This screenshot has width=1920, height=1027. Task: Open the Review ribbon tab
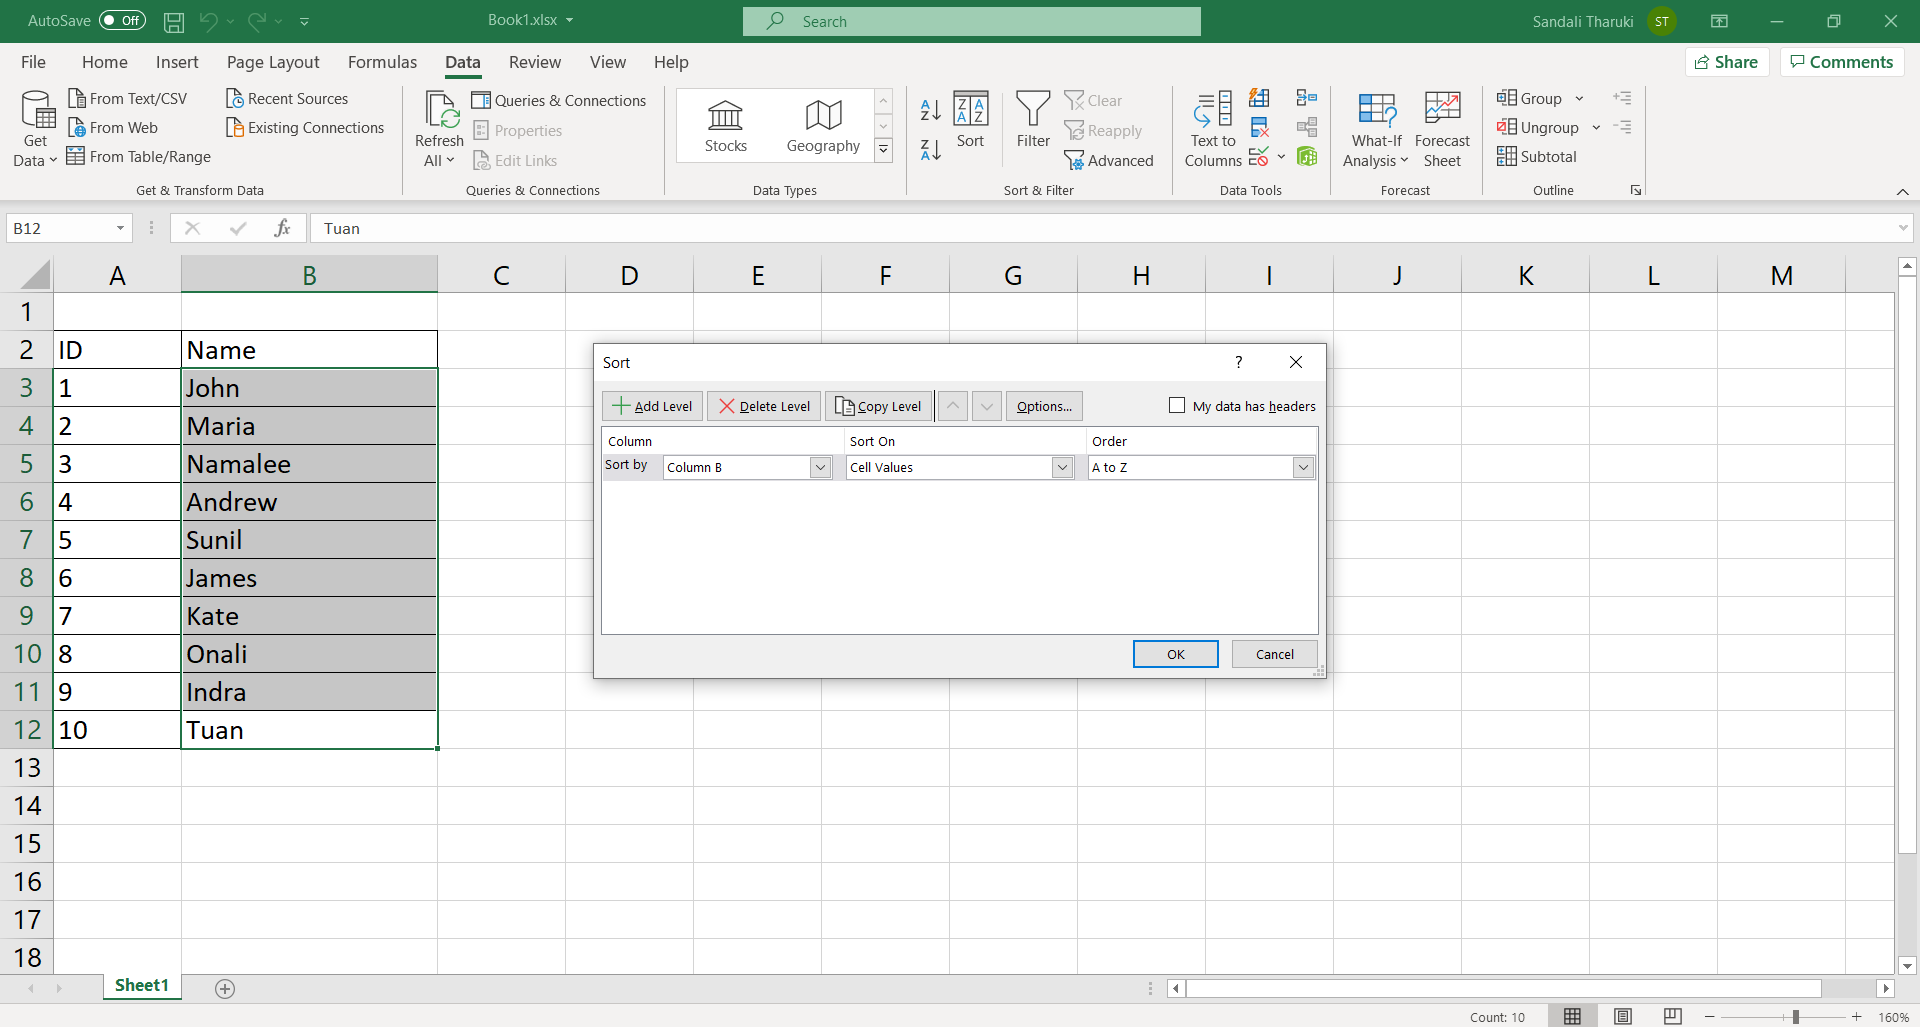pos(535,62)
